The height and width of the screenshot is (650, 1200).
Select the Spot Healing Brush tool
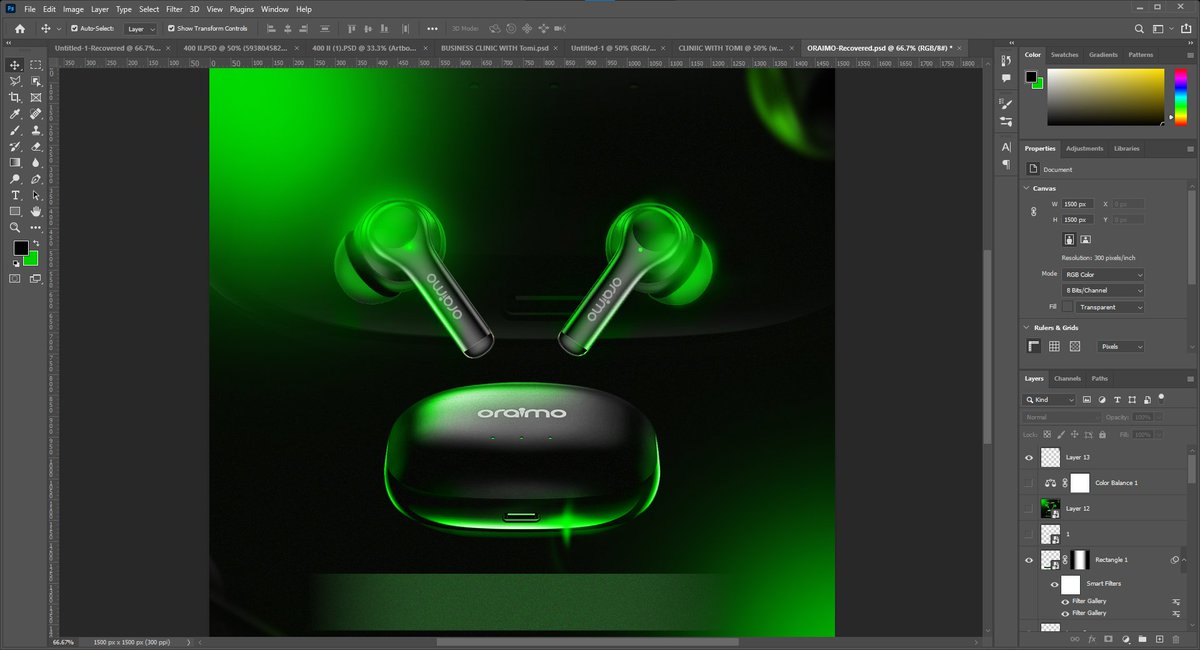point(36,113)
